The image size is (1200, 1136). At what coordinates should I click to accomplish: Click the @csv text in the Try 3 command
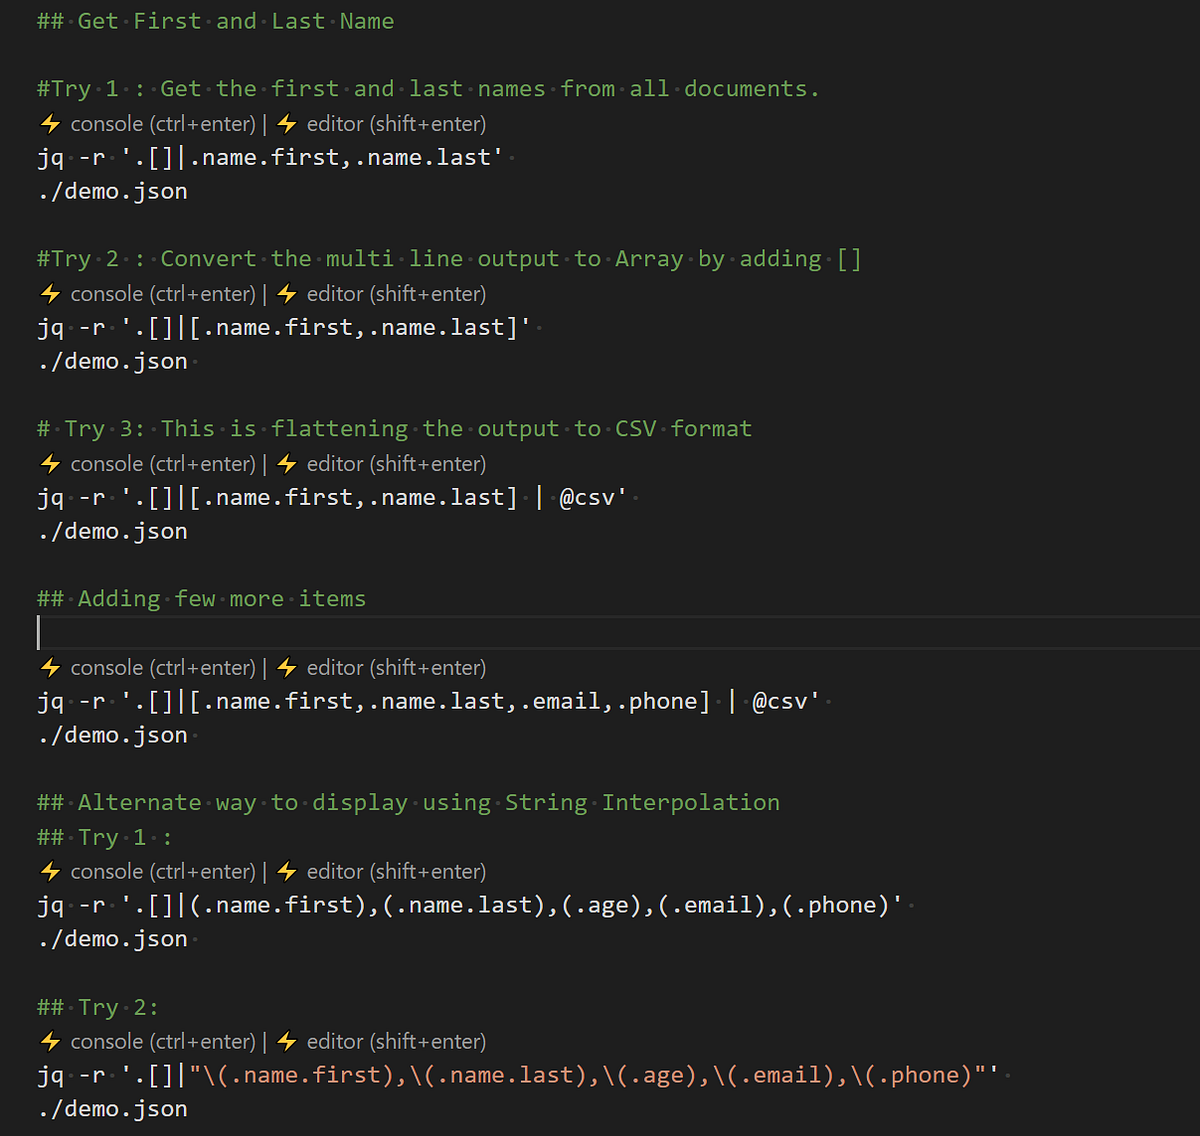[587, 497]
